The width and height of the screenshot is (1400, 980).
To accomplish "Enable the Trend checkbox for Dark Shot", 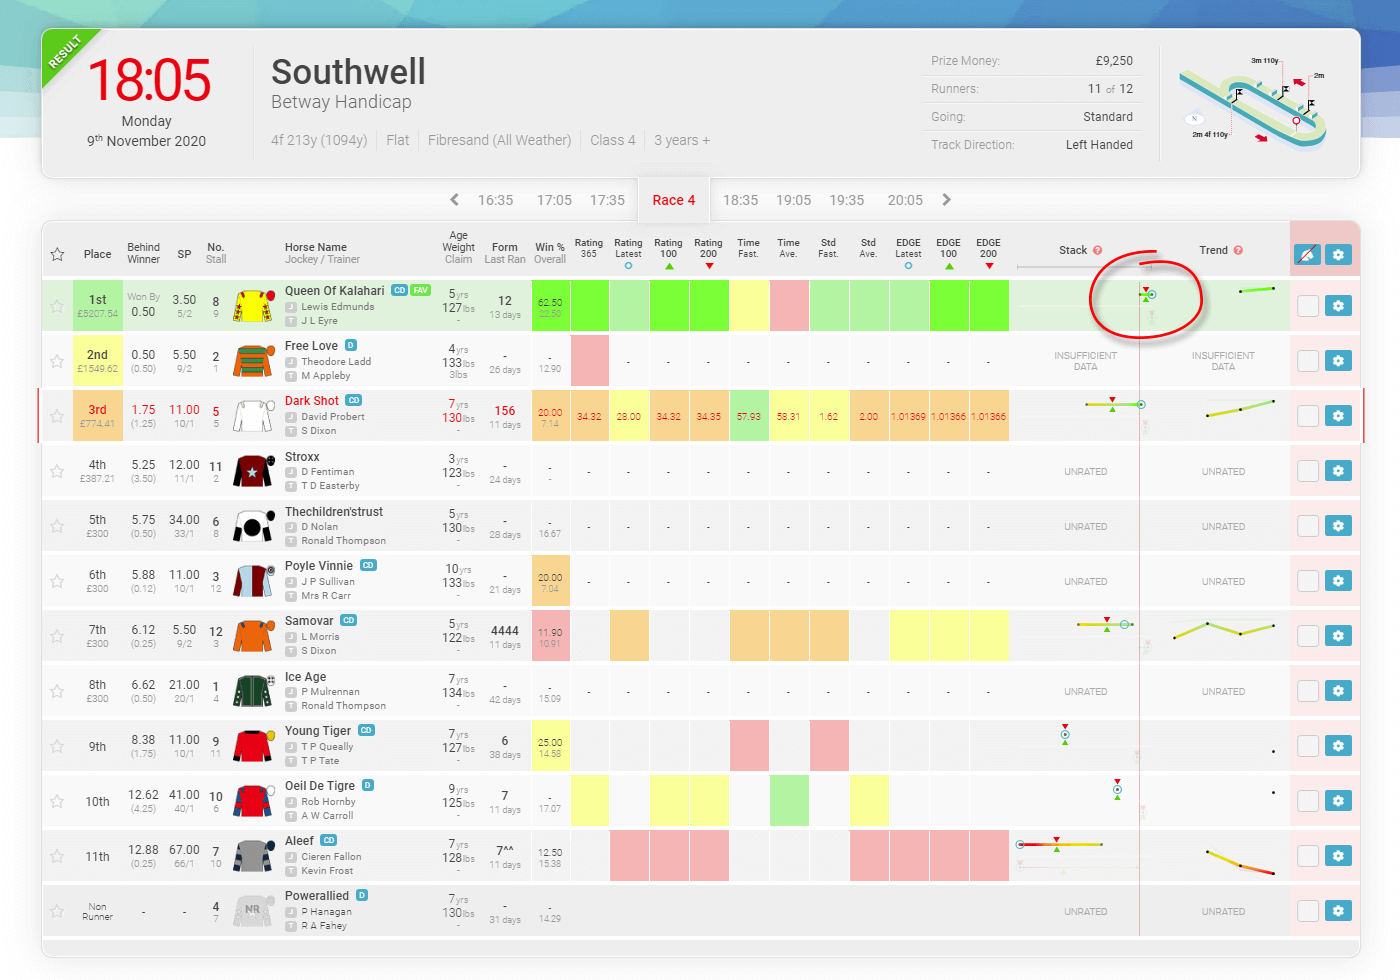I will 1308,415.
